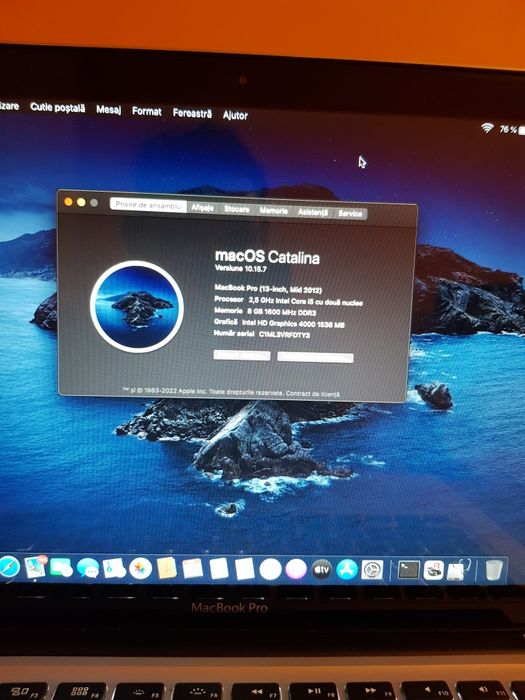Switch to the Afișaje tab
This screenshot has height=700, width=525.
click(x=203, y=208)
